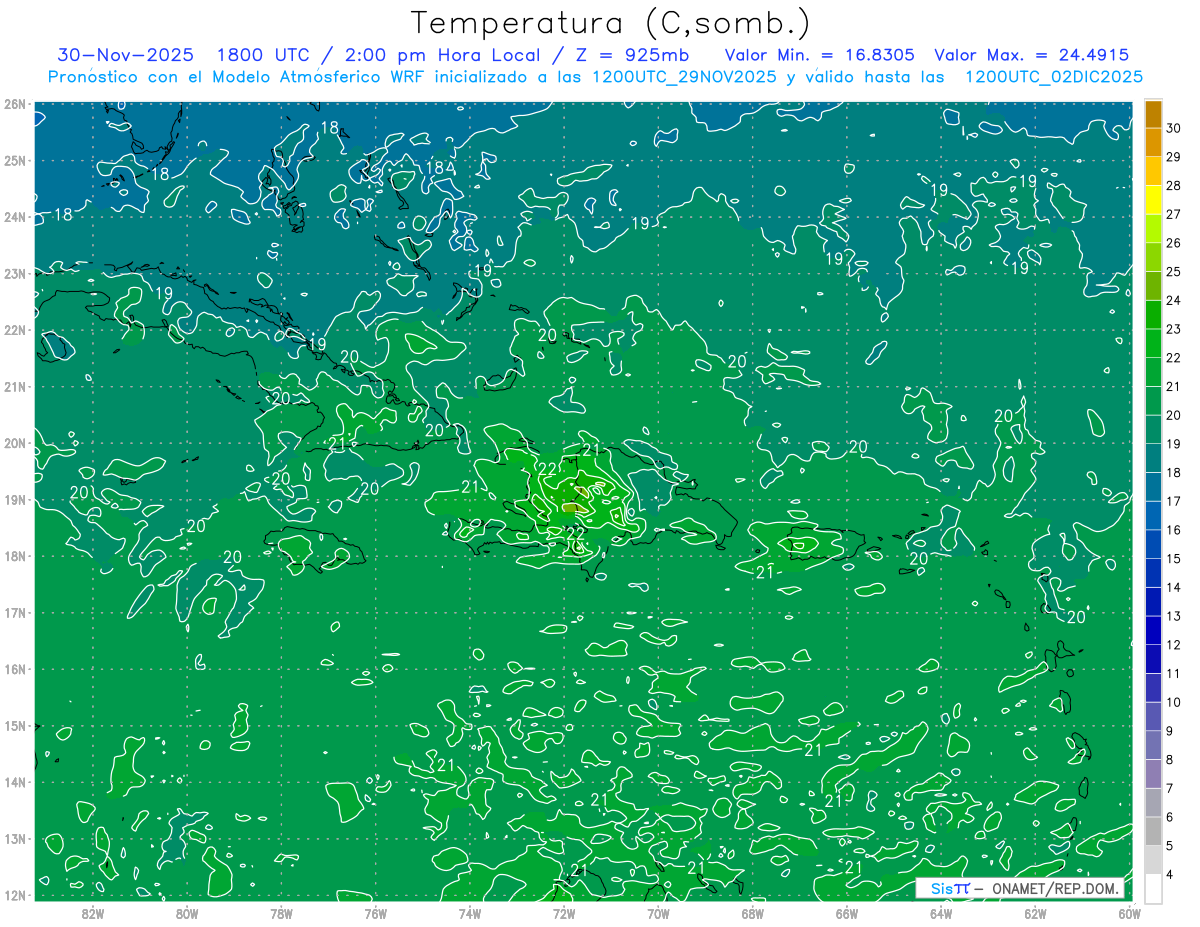The width and height of the screenshot is (1200, 927).
Task: Click the 'Sisπ' logo in credit box
Action: click(x=949, y=888)
